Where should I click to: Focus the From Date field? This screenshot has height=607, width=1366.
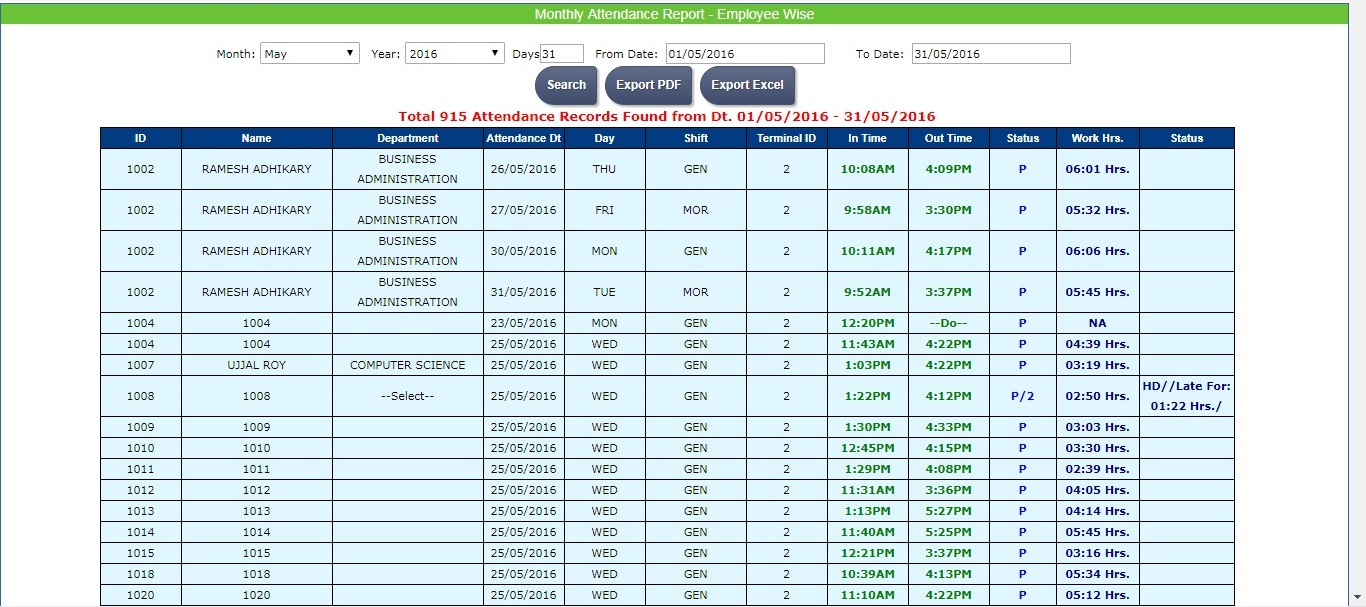745,54
